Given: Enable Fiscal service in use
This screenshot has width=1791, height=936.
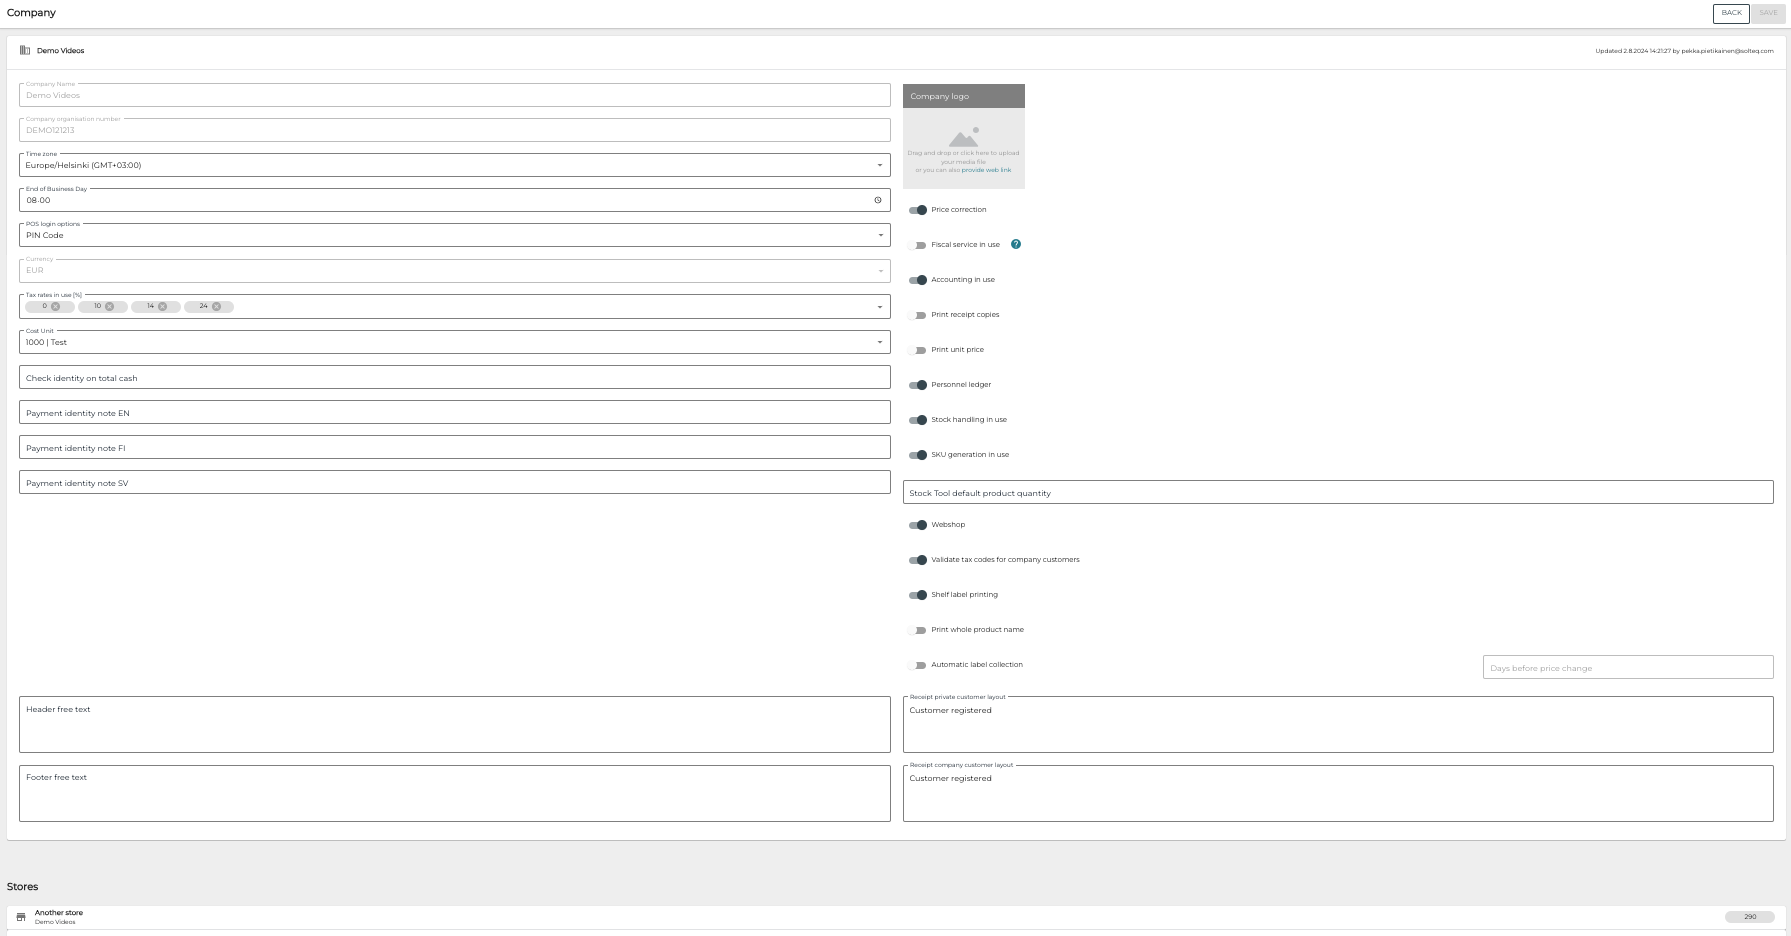Looking at the screenshot, I should [x=918, y=245].
